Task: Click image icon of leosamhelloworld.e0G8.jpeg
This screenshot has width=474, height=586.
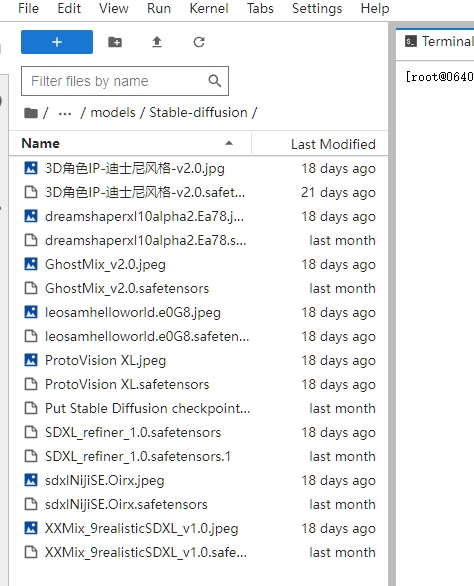Action: point(31,312)
